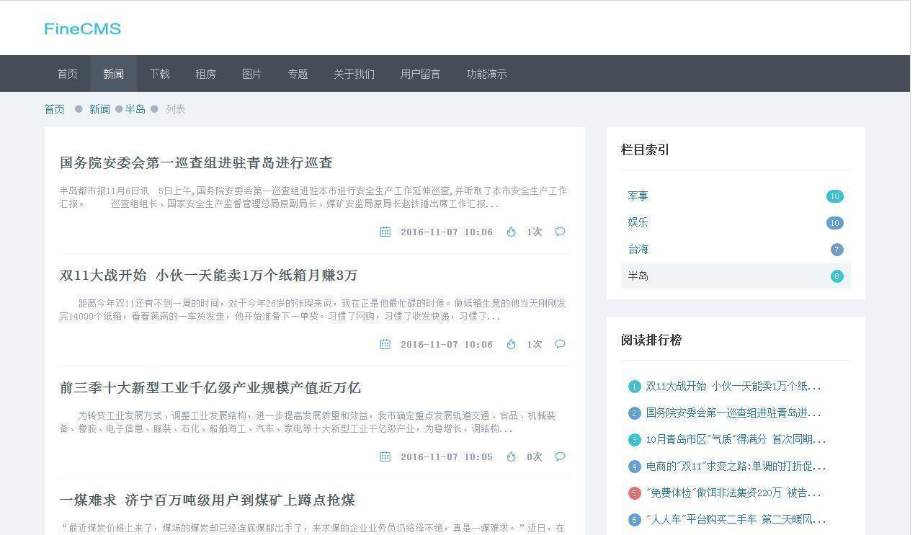Screen dimensions: 912x535
Task: Click 列表 breadcrumb text
Action: [175, 109]
